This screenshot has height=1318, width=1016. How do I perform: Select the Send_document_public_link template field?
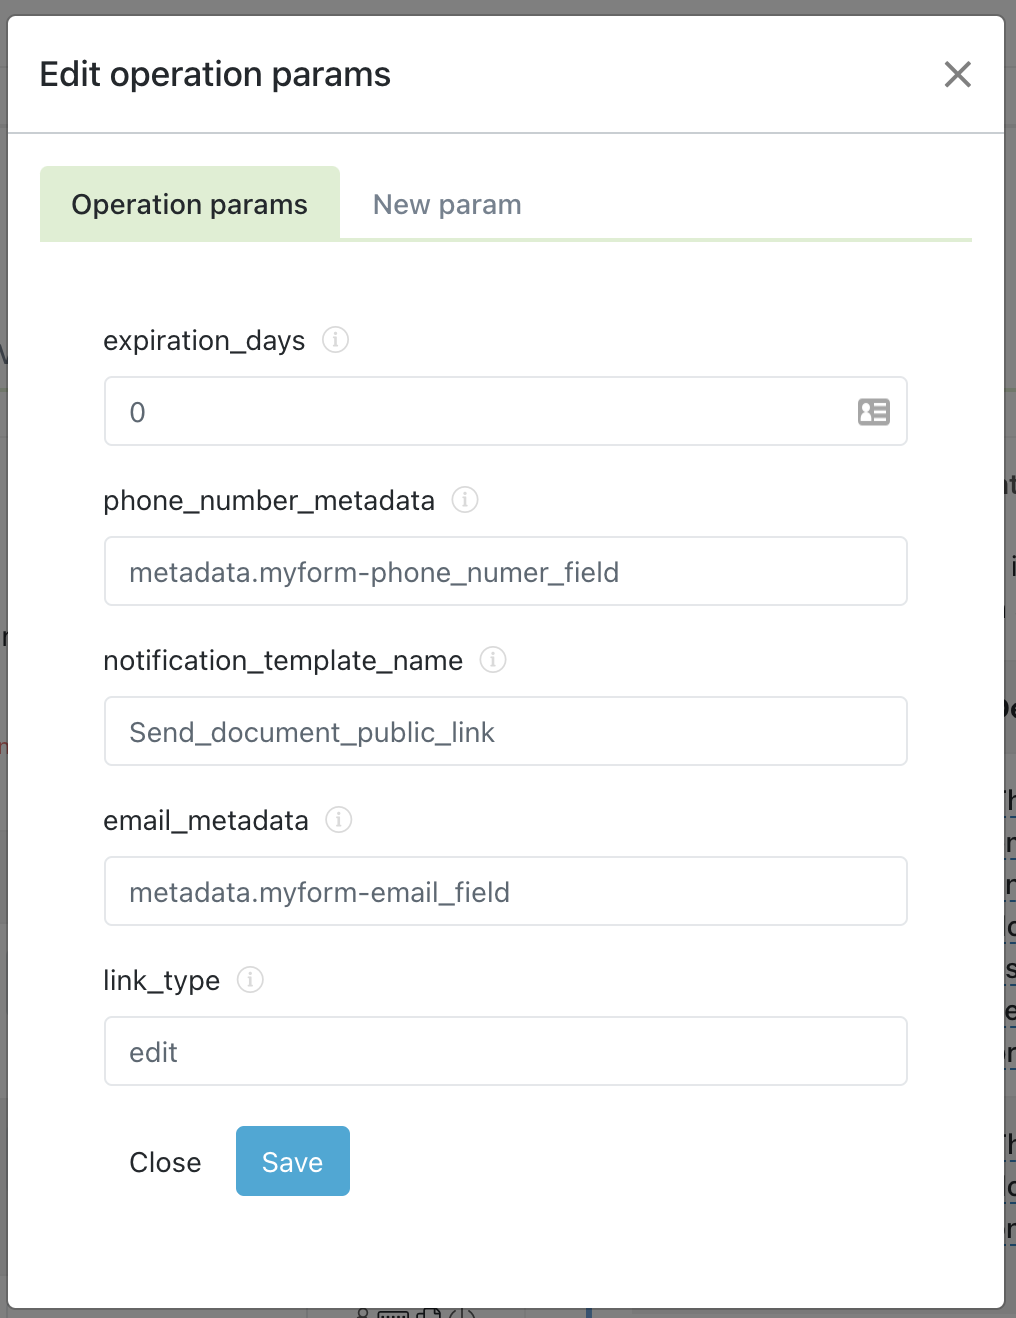pos(505,731)
